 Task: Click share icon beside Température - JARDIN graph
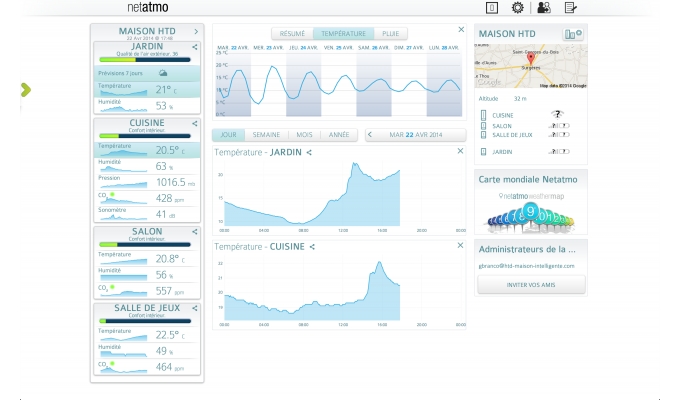point(310,153)
